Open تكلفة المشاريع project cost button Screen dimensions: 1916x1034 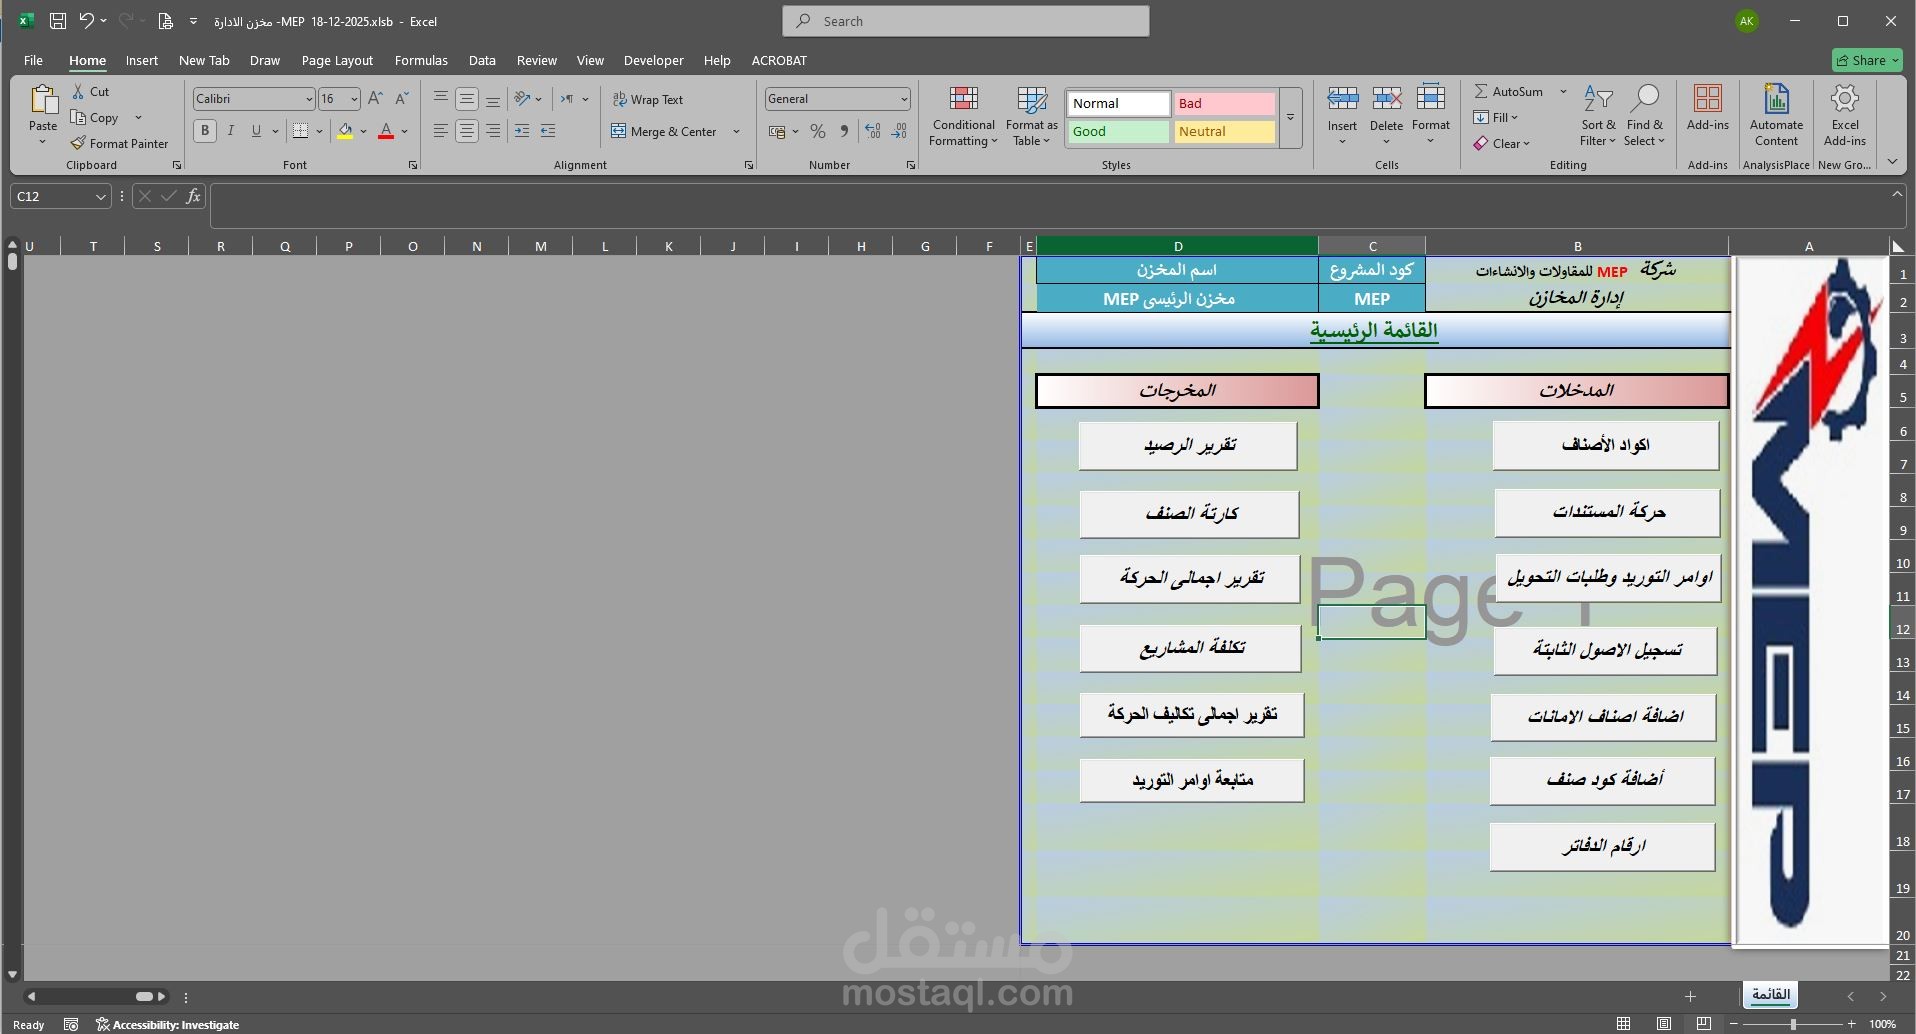[1191, 648]
